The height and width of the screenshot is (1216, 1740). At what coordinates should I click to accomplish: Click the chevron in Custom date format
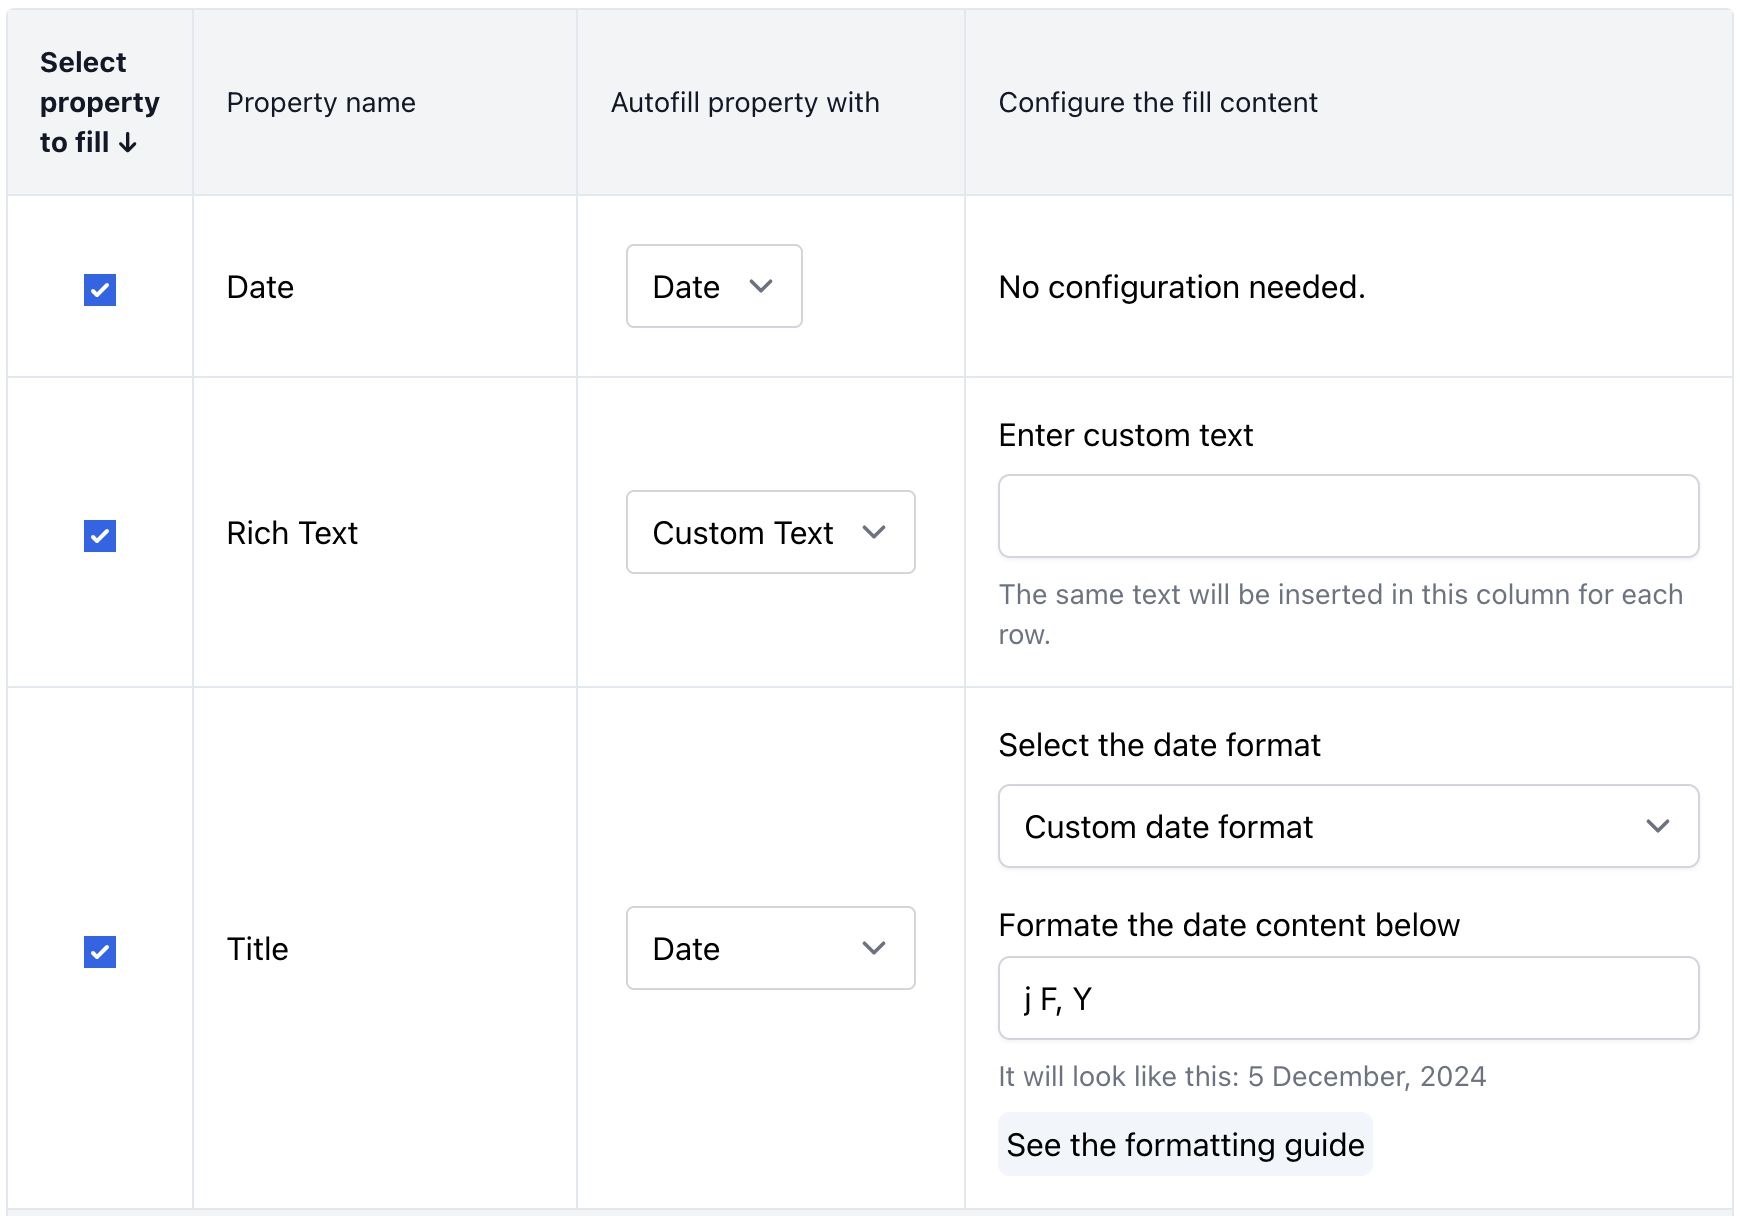1658,826
